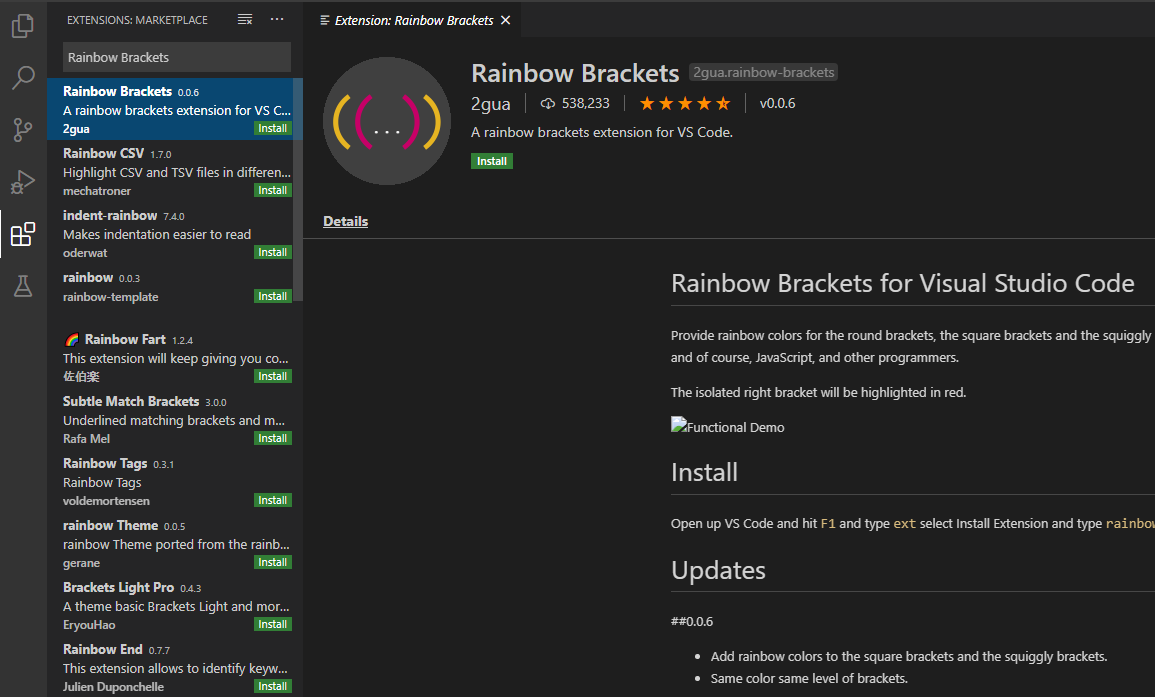This screenshot has width=1155, height=697.
Task: Install the rainbow extension by rainbow-template
Action: coord(273,296)
